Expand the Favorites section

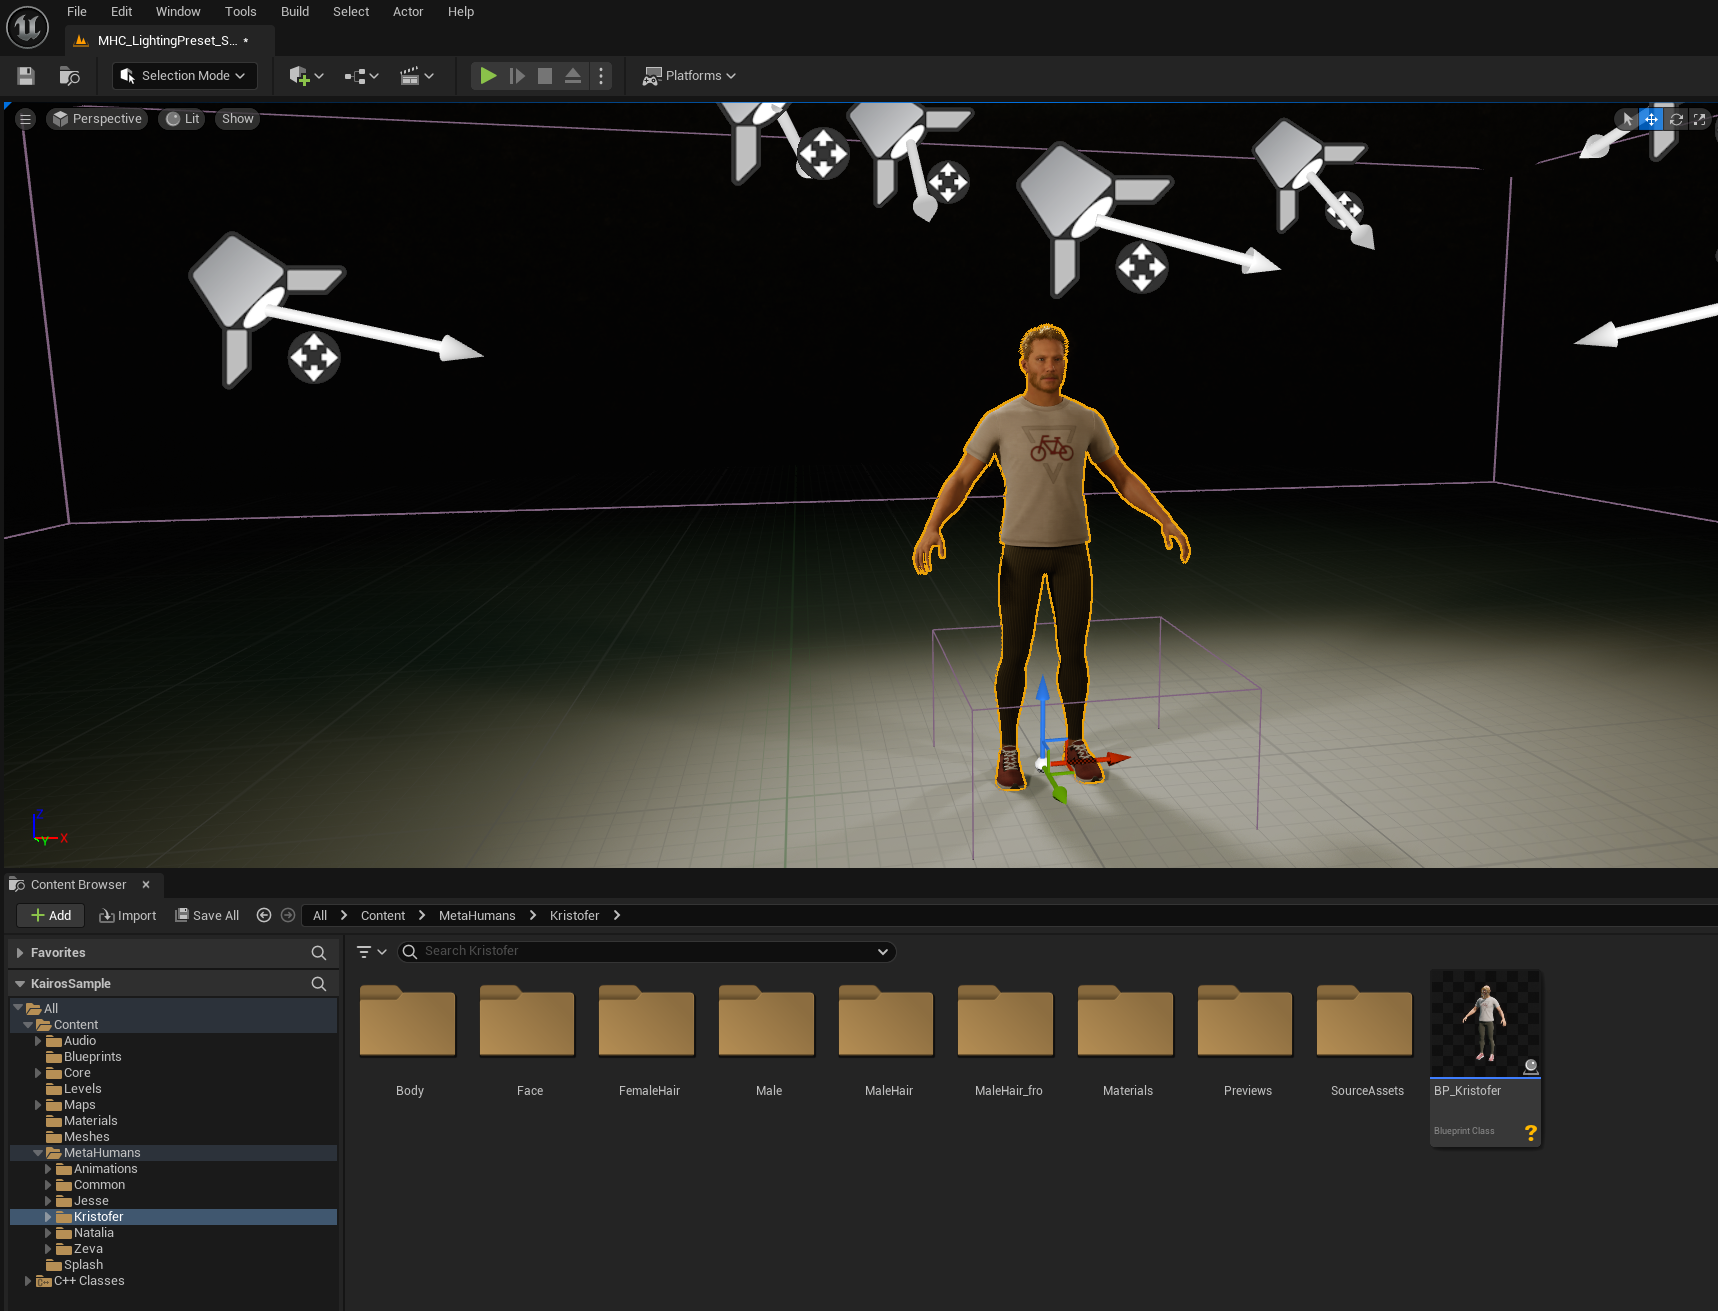coord(20,953)
